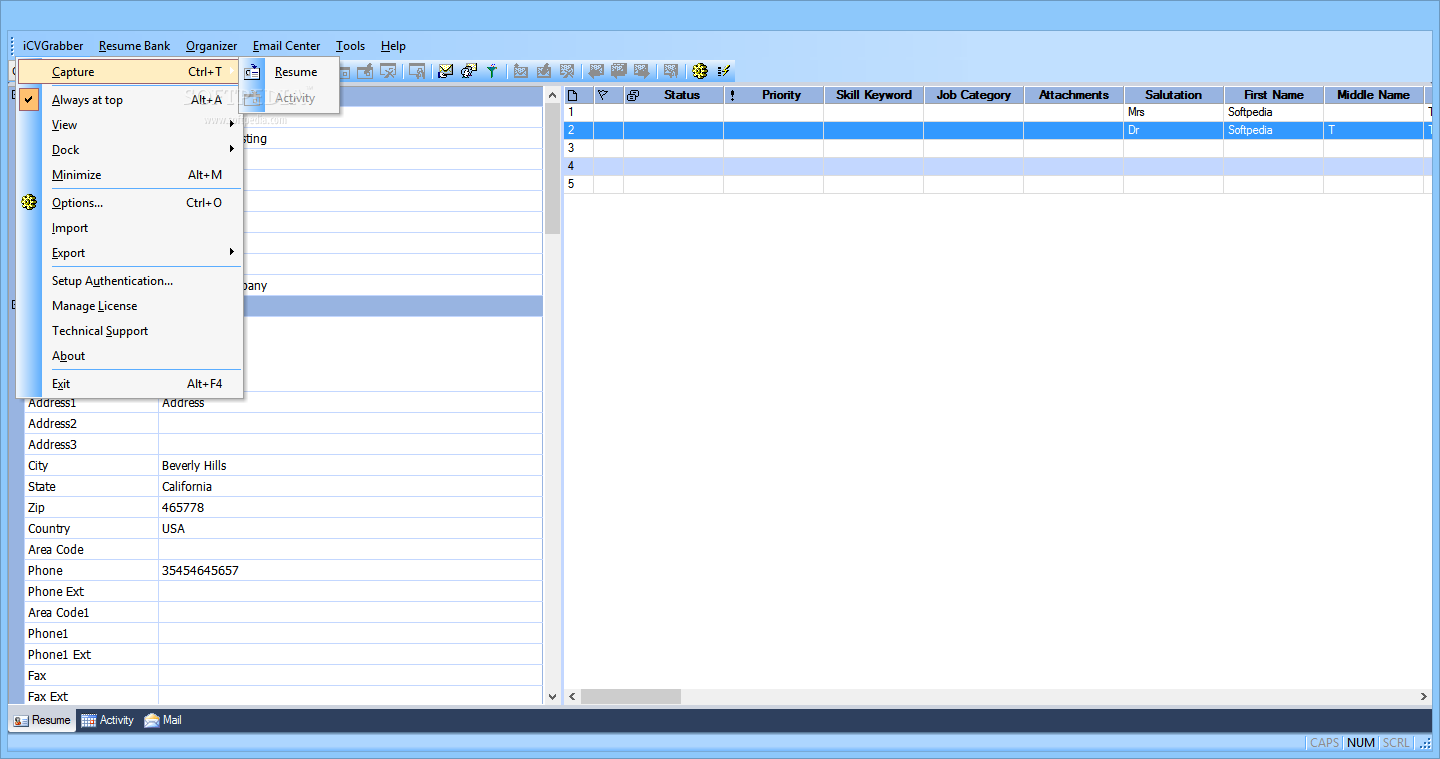Open the Tools menu
Viewport: 1440px width, 759px height.
coord(350,46)
